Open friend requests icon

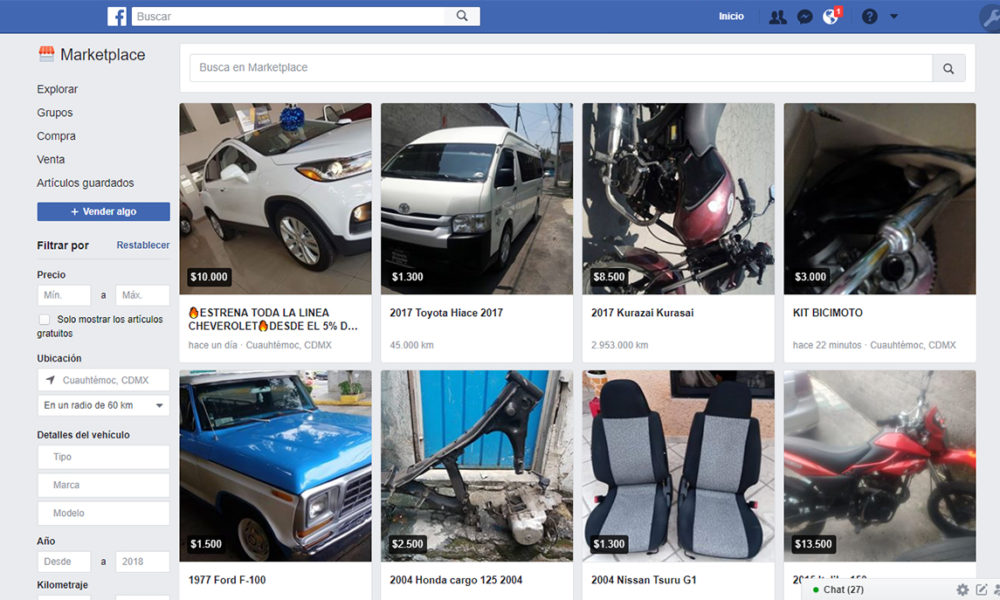tap(777, 17)
